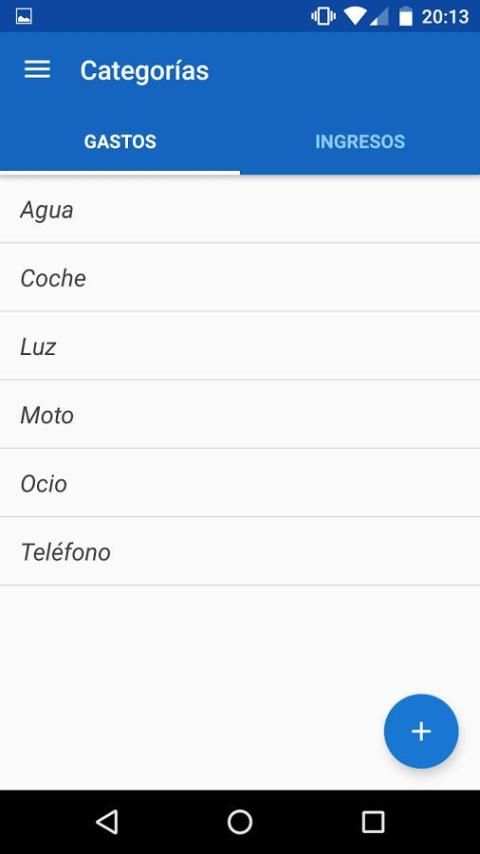
Task: Select the GASTOS tab
Action: click(120, 142)
